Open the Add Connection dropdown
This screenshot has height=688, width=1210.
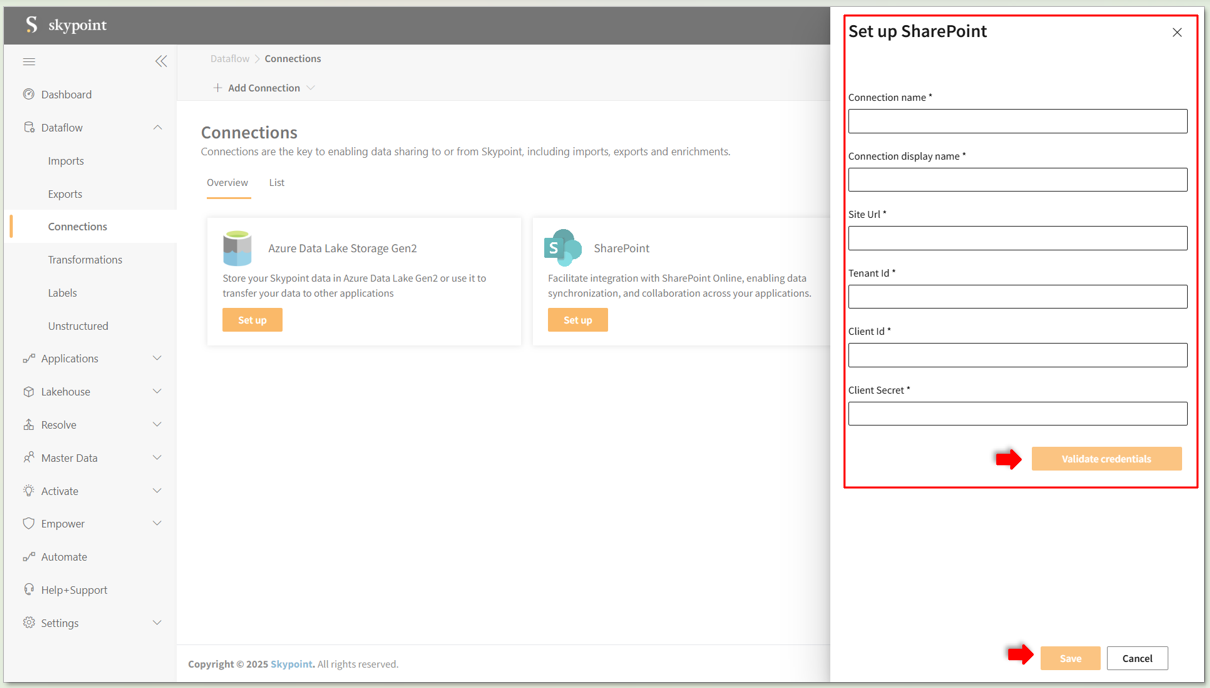click(x=311, y=88)
